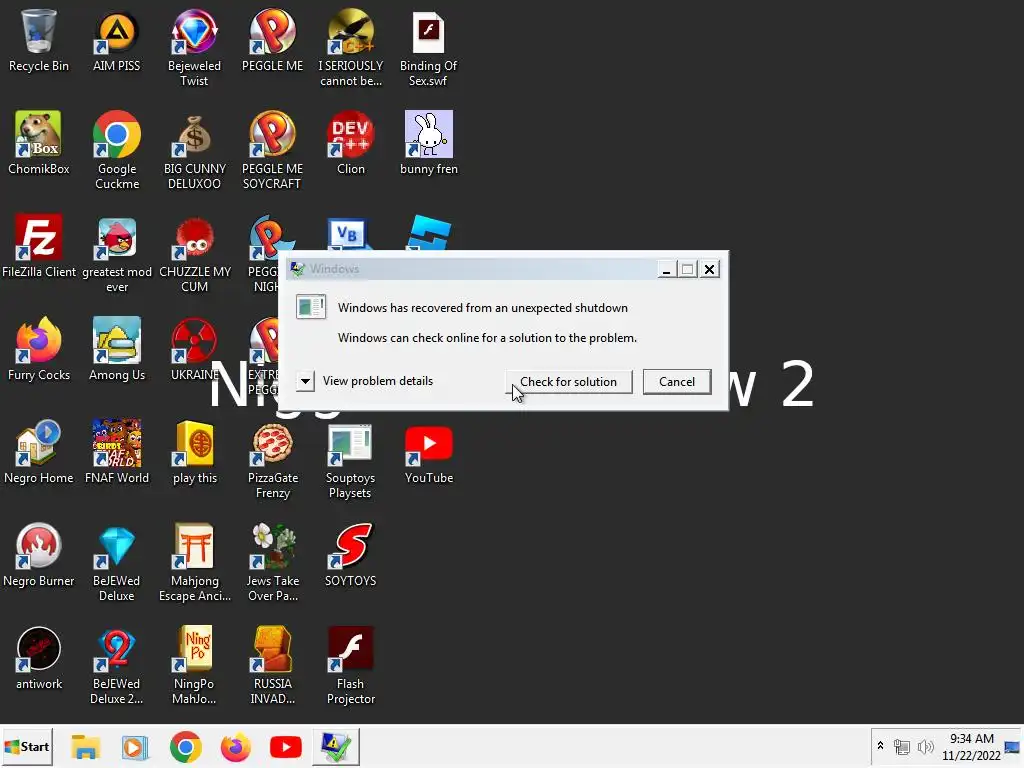Select the antiwork desktop shortcut
Viewport: 1024px width, 768px height.
click(x=39, y=658)
